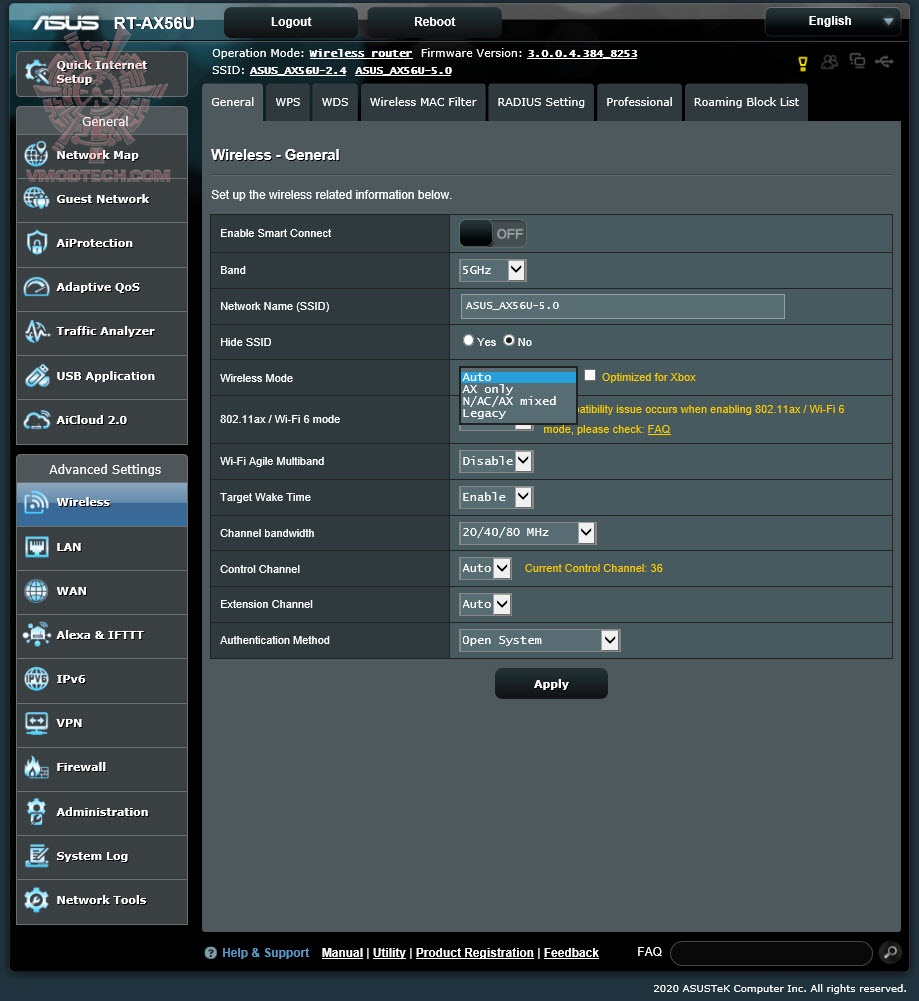Choose N/AC/AX mixed wireless mode
This screenshot has height=1001, width=919.
tap(518, 401)
